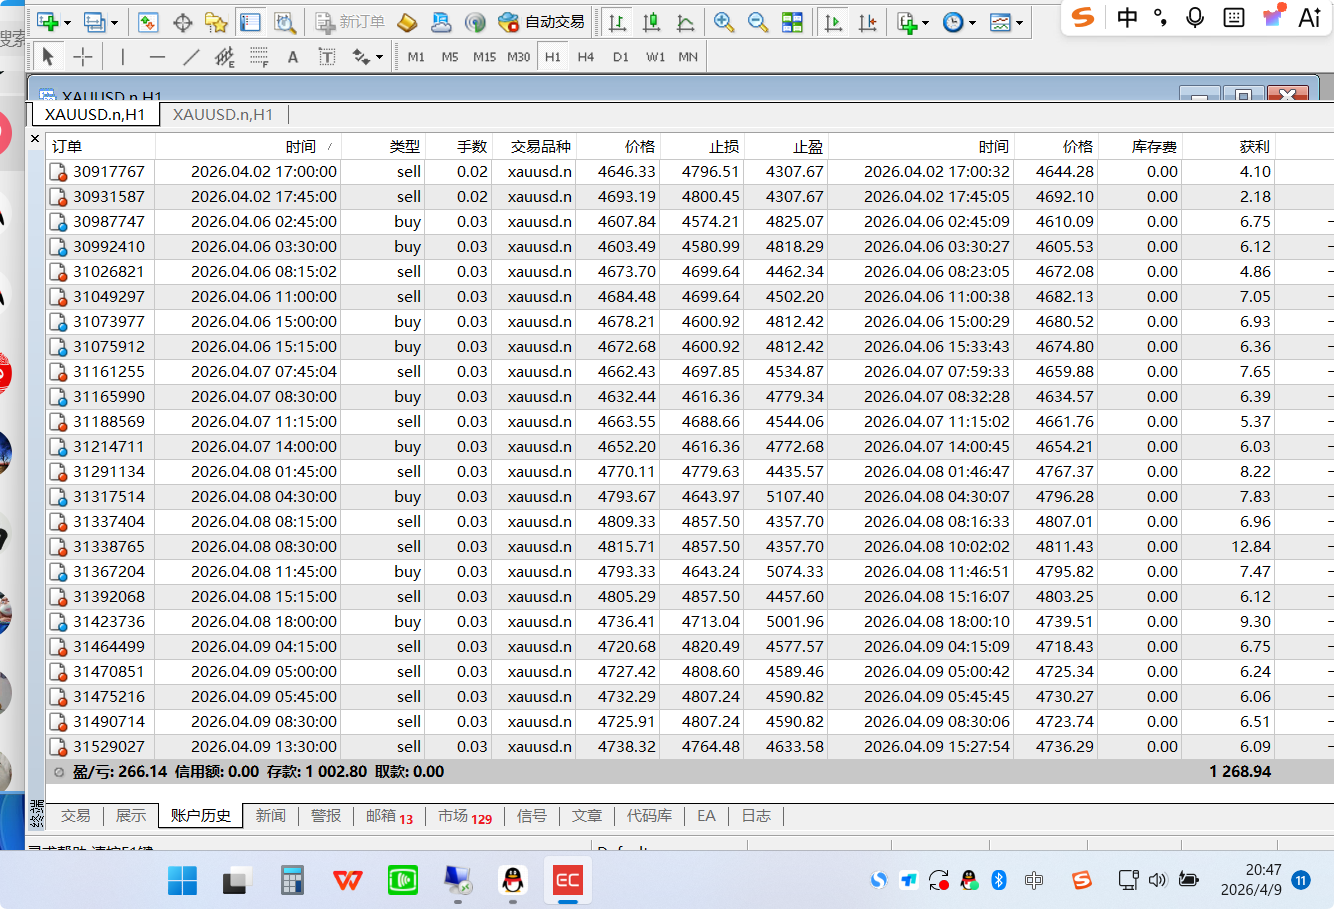The image size is (1334, 909).
Task: Switch timeframe to M30
Action: coord(518,57)
